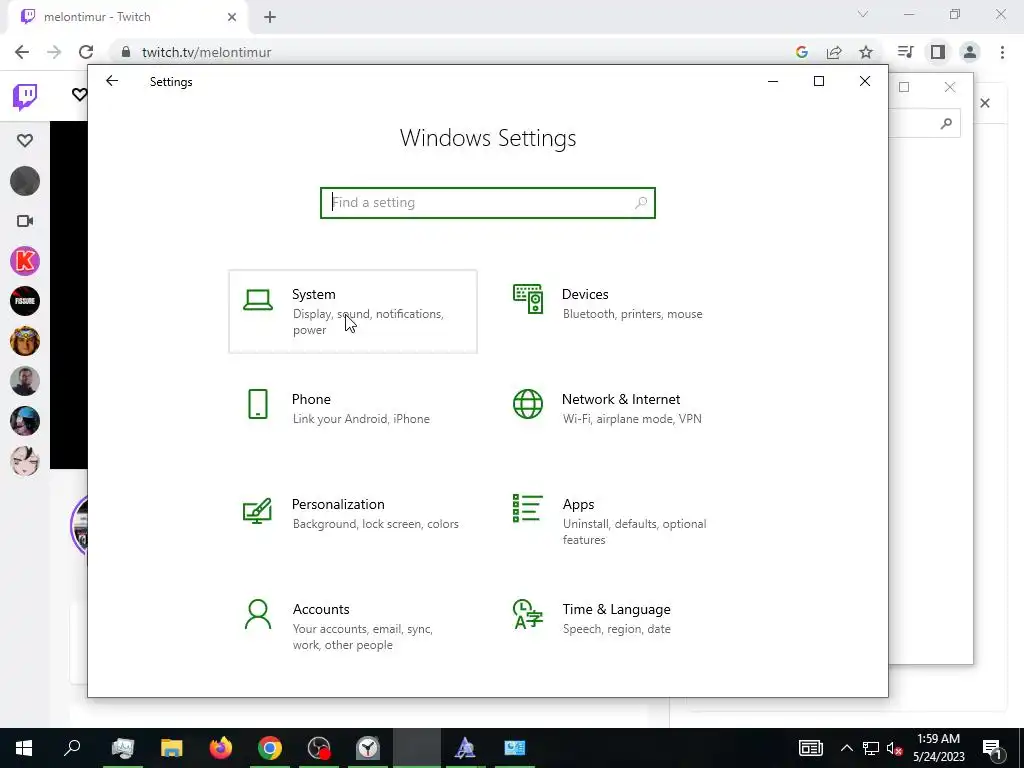This screenshot has height=768, width=1024.
Task: Go back in Chrome browser
Action: 22,52
